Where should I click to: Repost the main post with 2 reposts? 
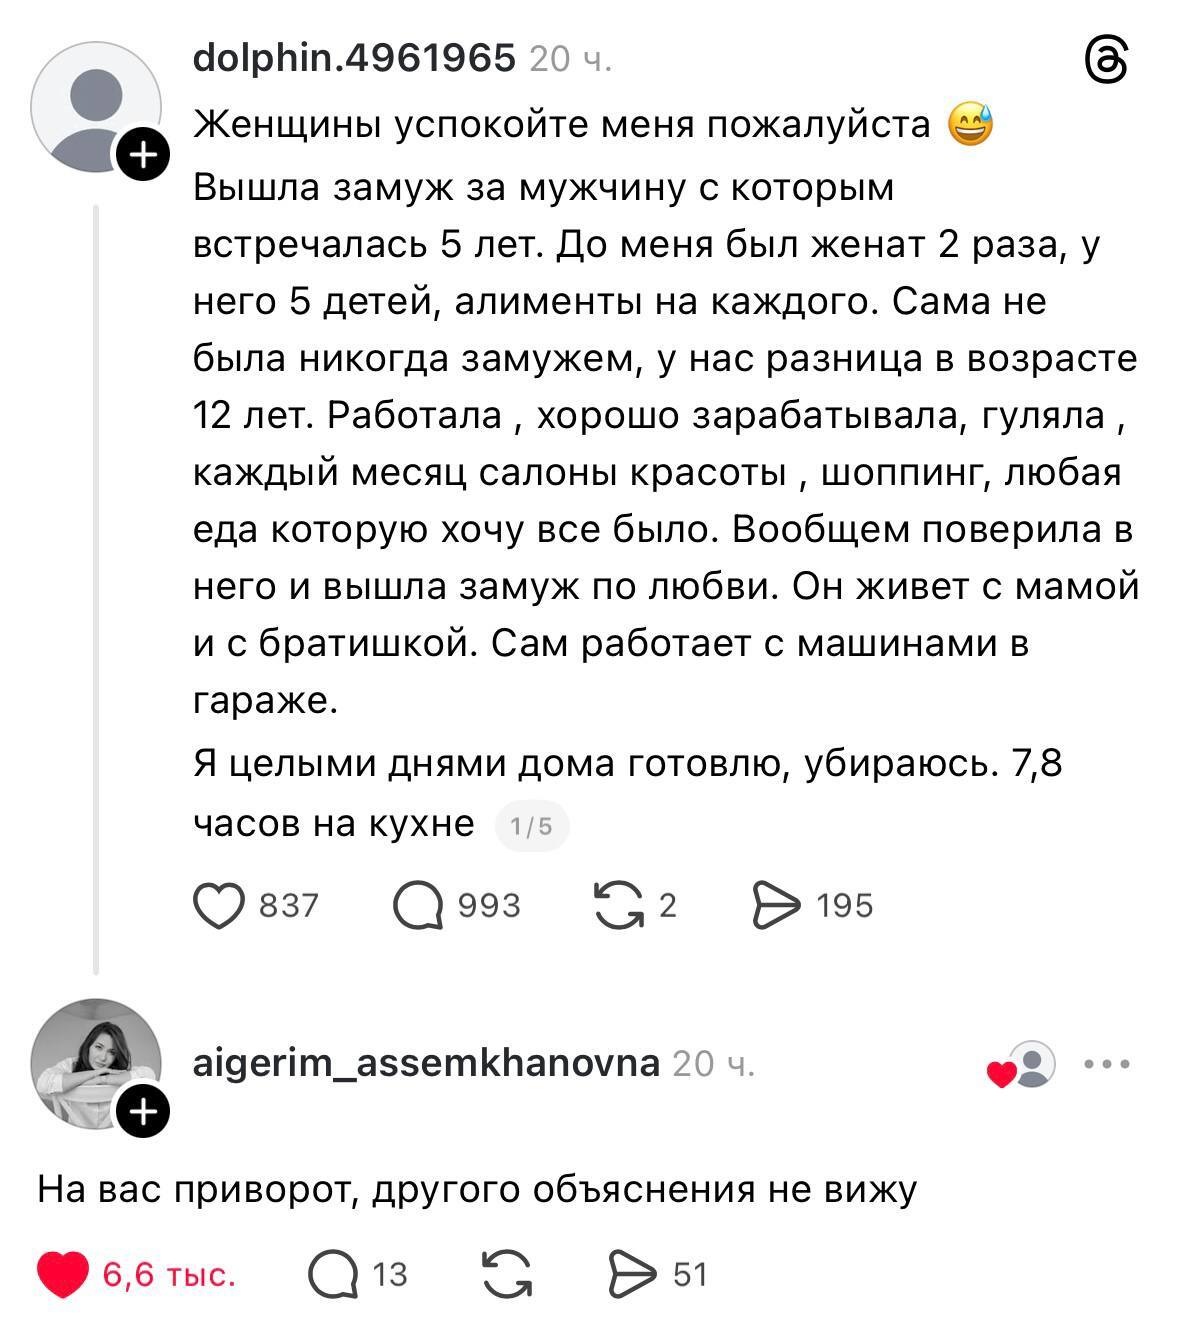(x=619, y=905)
